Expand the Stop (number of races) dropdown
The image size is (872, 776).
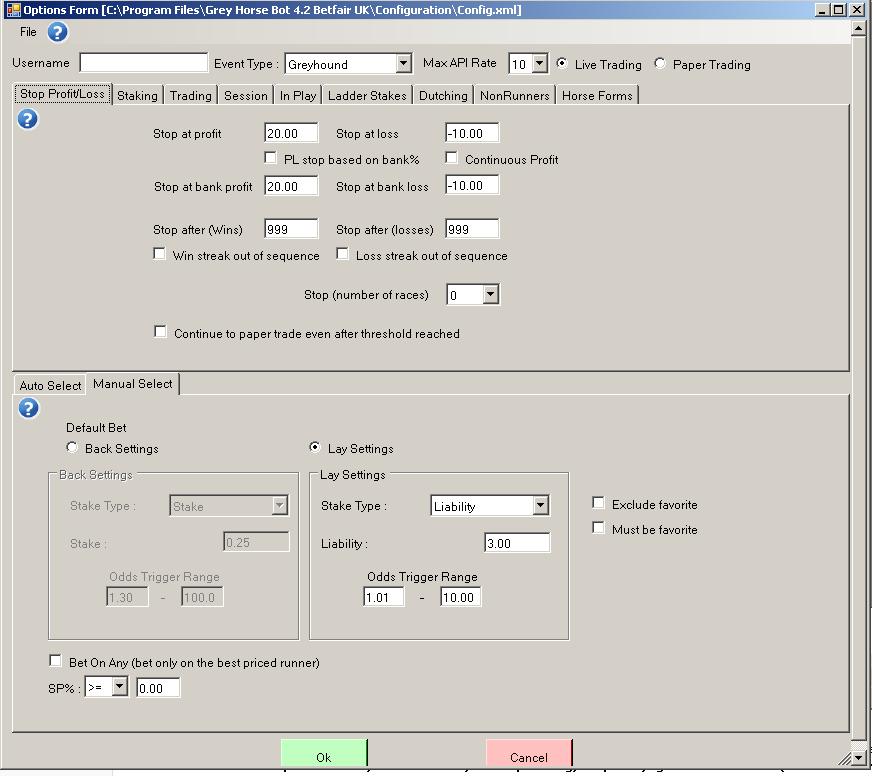pos(490,294)
